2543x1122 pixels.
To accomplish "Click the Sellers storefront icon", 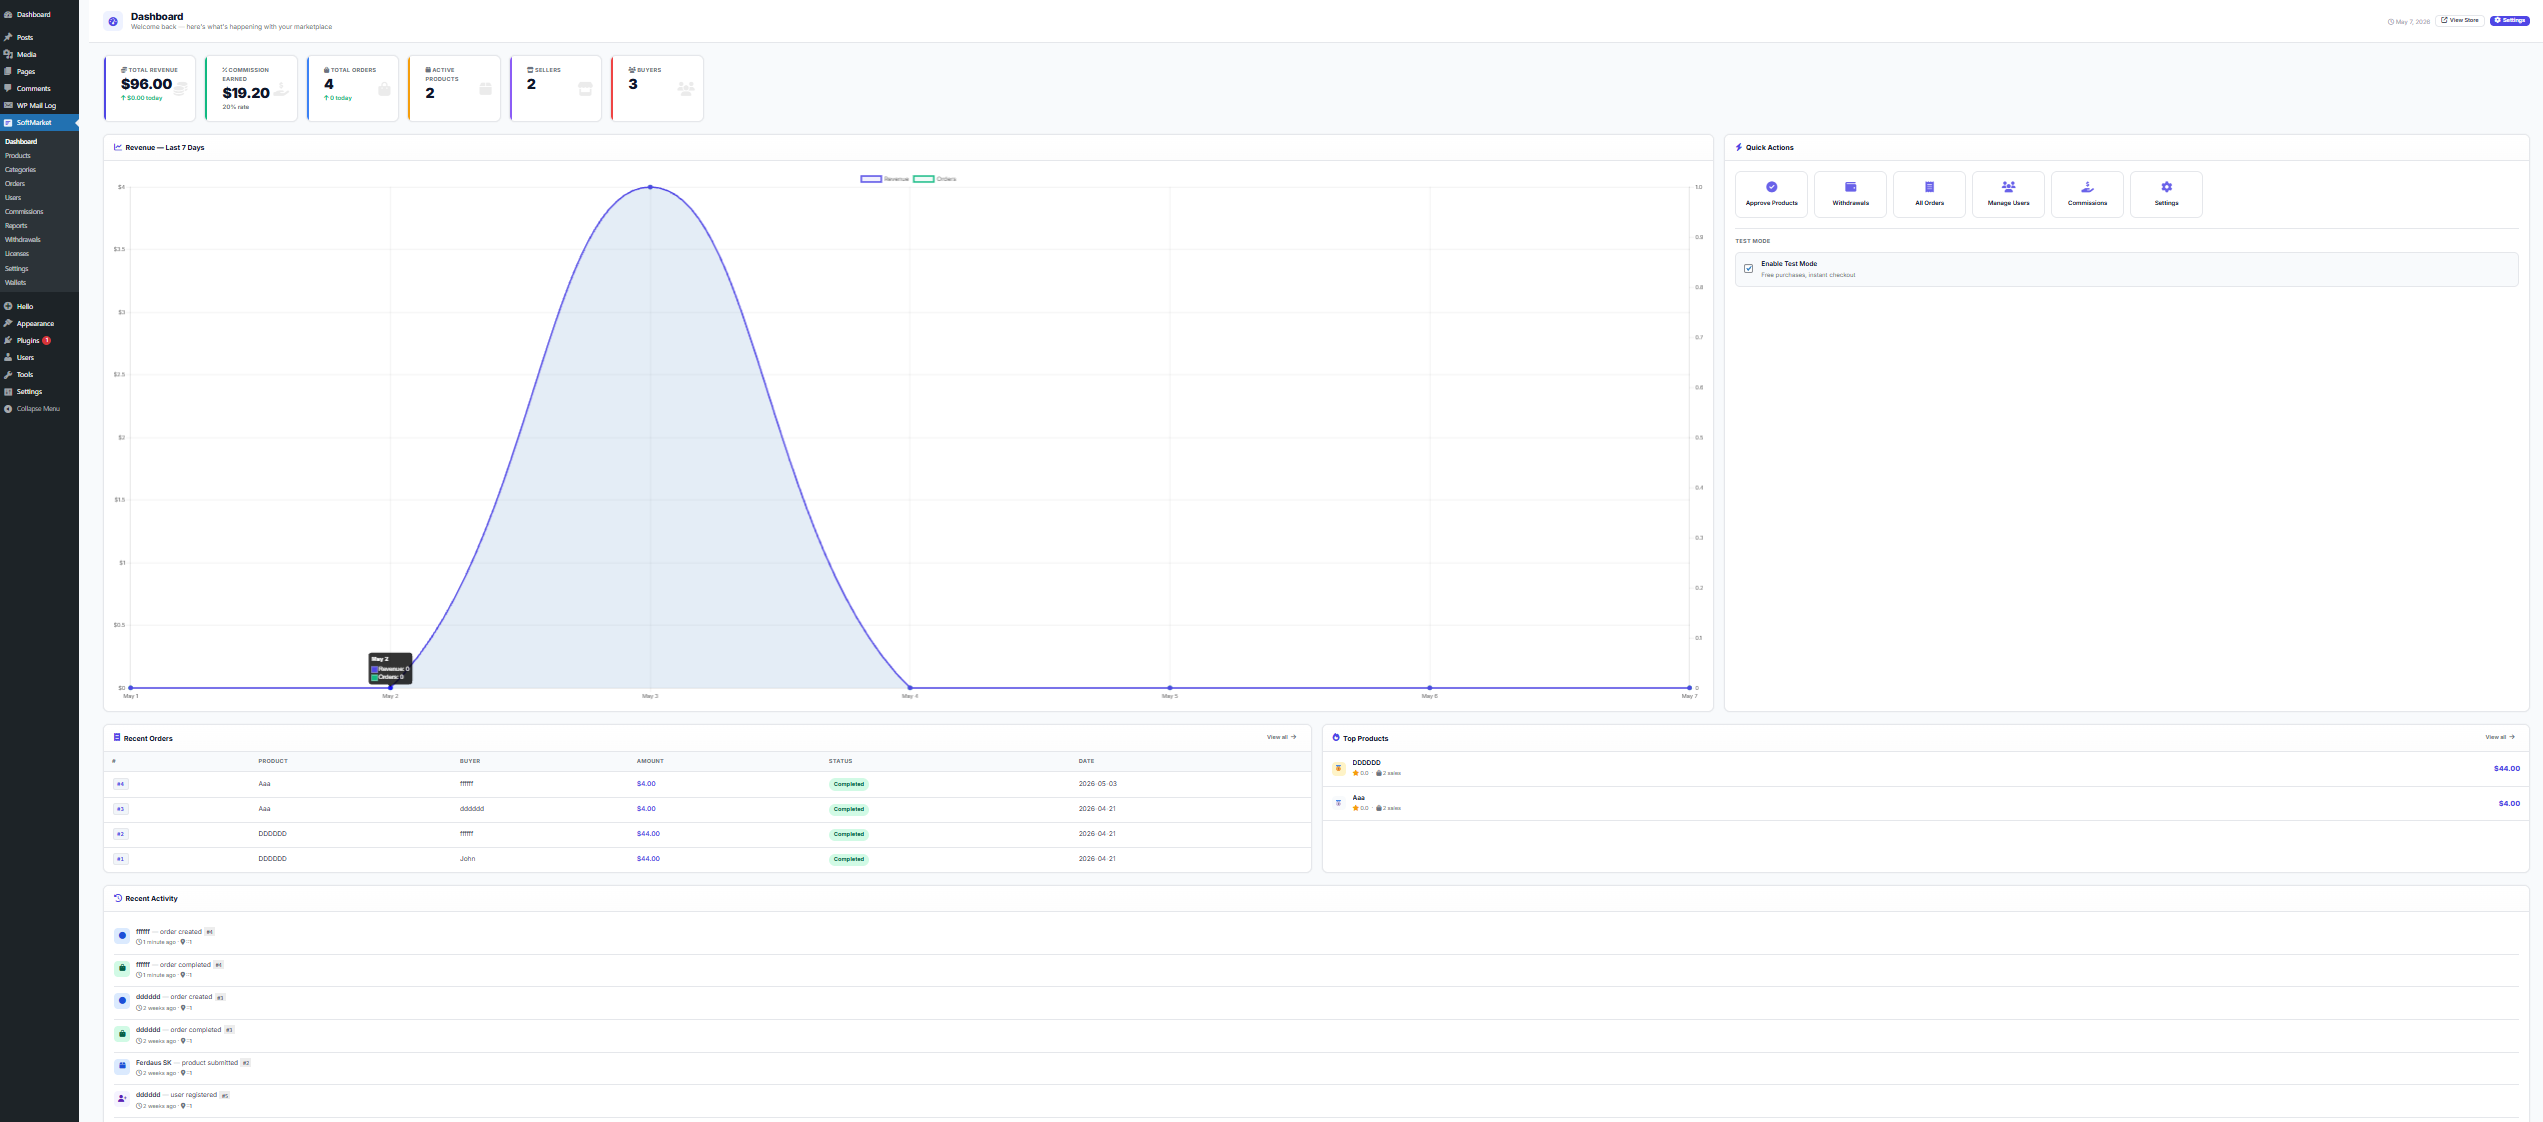I will (x=586, y=89).
